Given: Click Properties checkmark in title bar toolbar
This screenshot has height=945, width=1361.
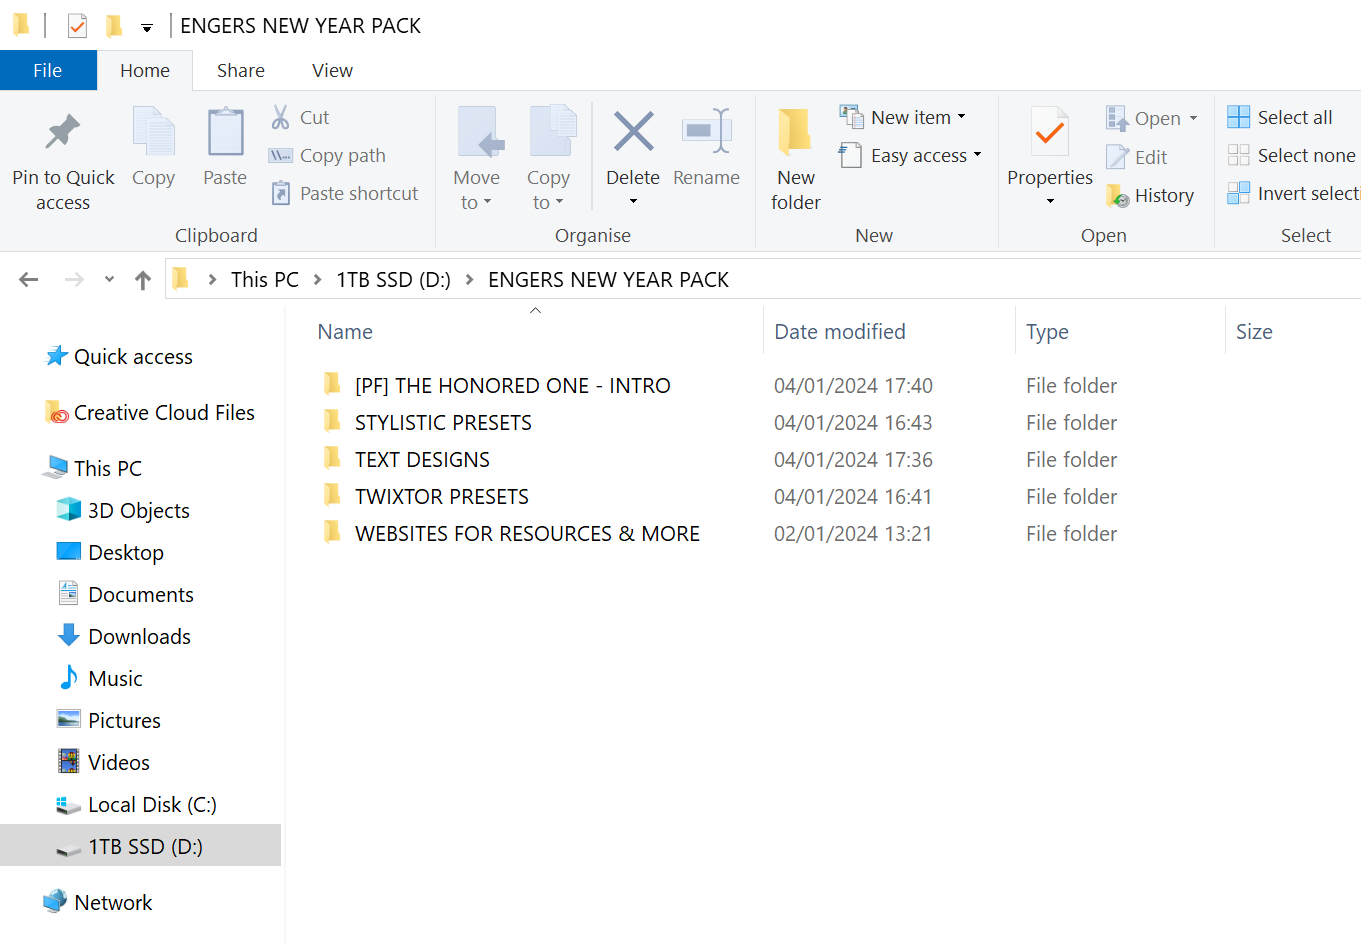Looking at the screenshot, I should click(x=77, y=25).
